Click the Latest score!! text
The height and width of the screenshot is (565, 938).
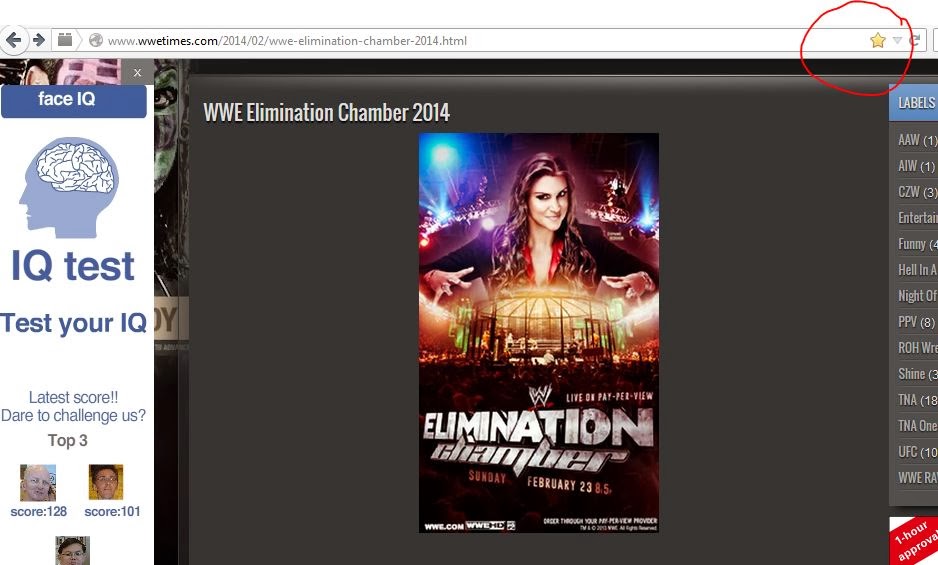pos(74,397)
